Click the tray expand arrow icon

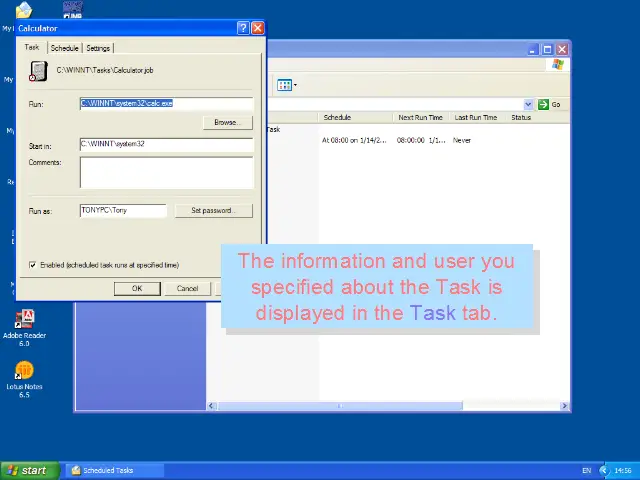click(x=603, y=470)
